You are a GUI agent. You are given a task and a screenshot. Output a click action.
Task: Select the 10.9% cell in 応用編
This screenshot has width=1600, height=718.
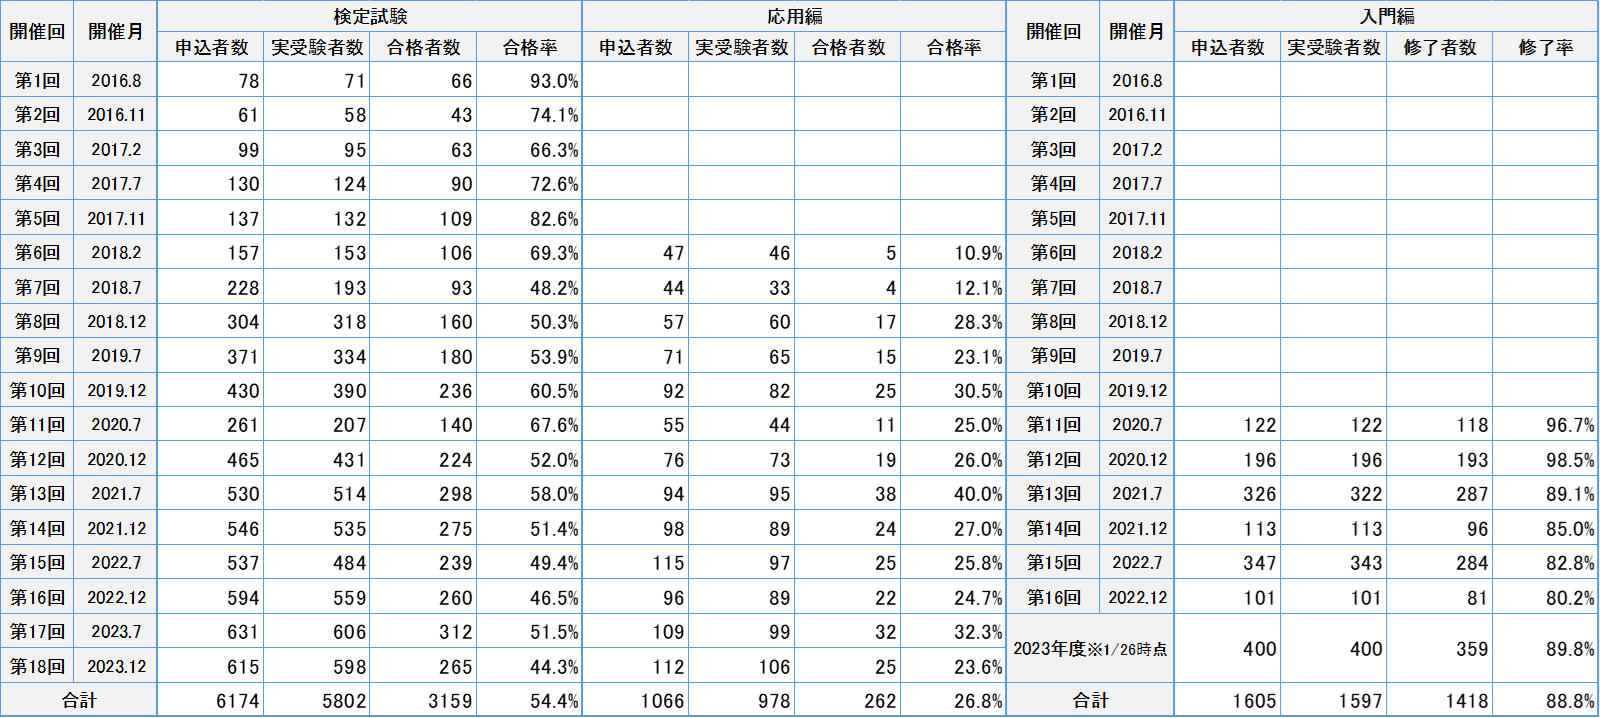953,253
